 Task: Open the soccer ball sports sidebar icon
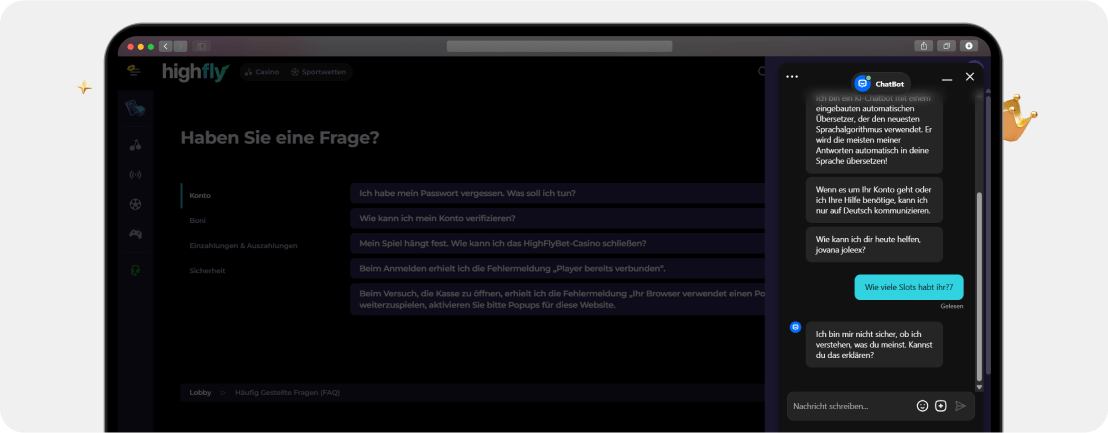click(x=136, y=204)
